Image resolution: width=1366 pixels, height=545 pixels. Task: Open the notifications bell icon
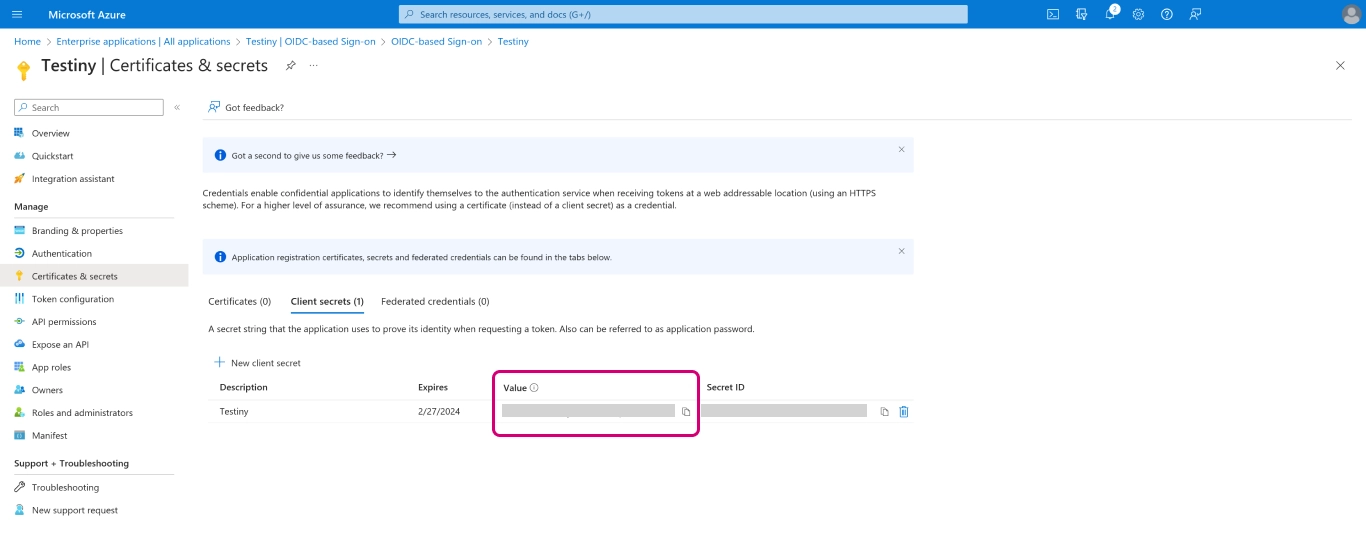[x=1110, y=14]
